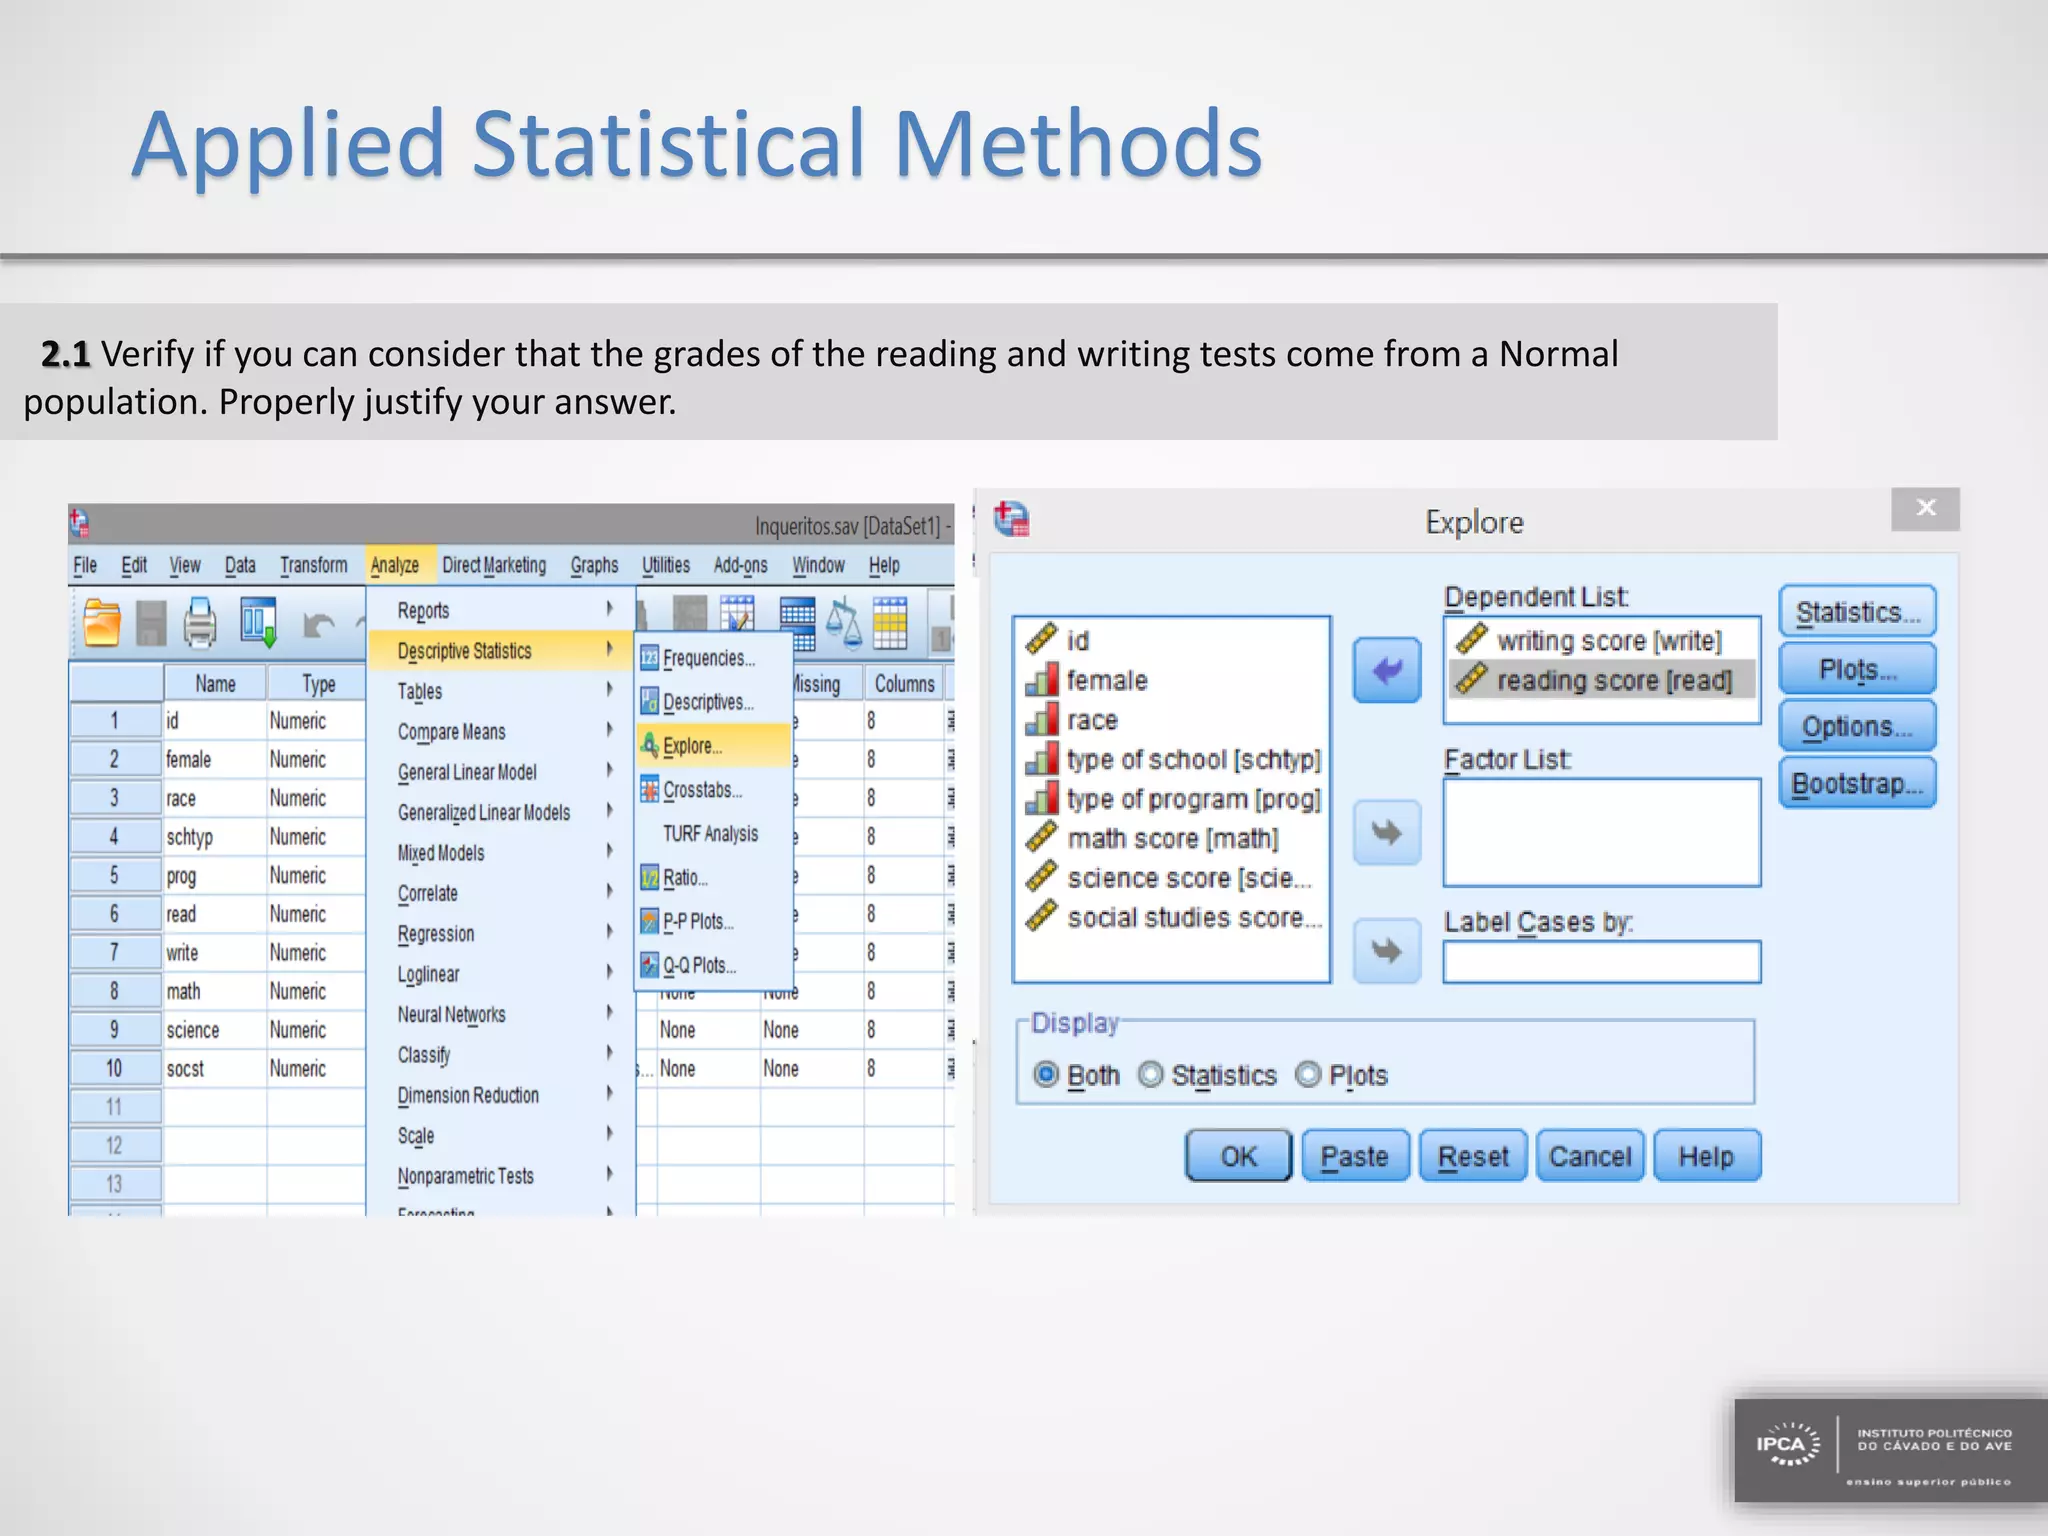This screenshot has height=1536, width=2048.
Task: Choose Explore in Descriptive Statistics submenu
Action: click(714, 746)
